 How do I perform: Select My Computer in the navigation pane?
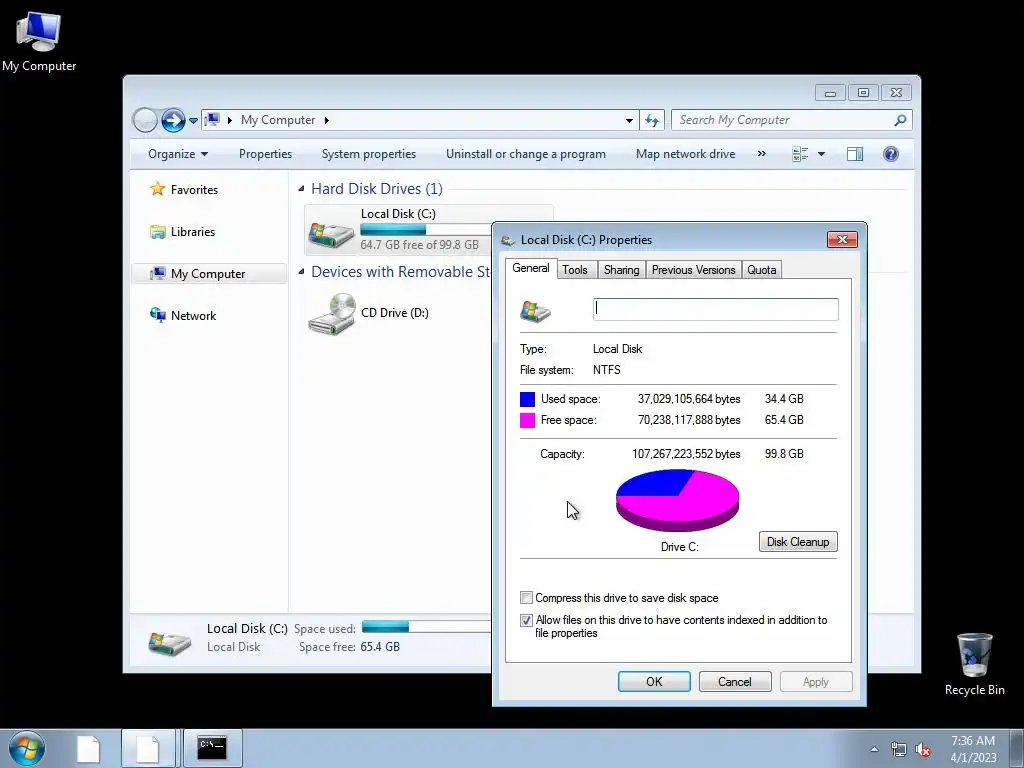pyautogui.click(x=209, y=274)
